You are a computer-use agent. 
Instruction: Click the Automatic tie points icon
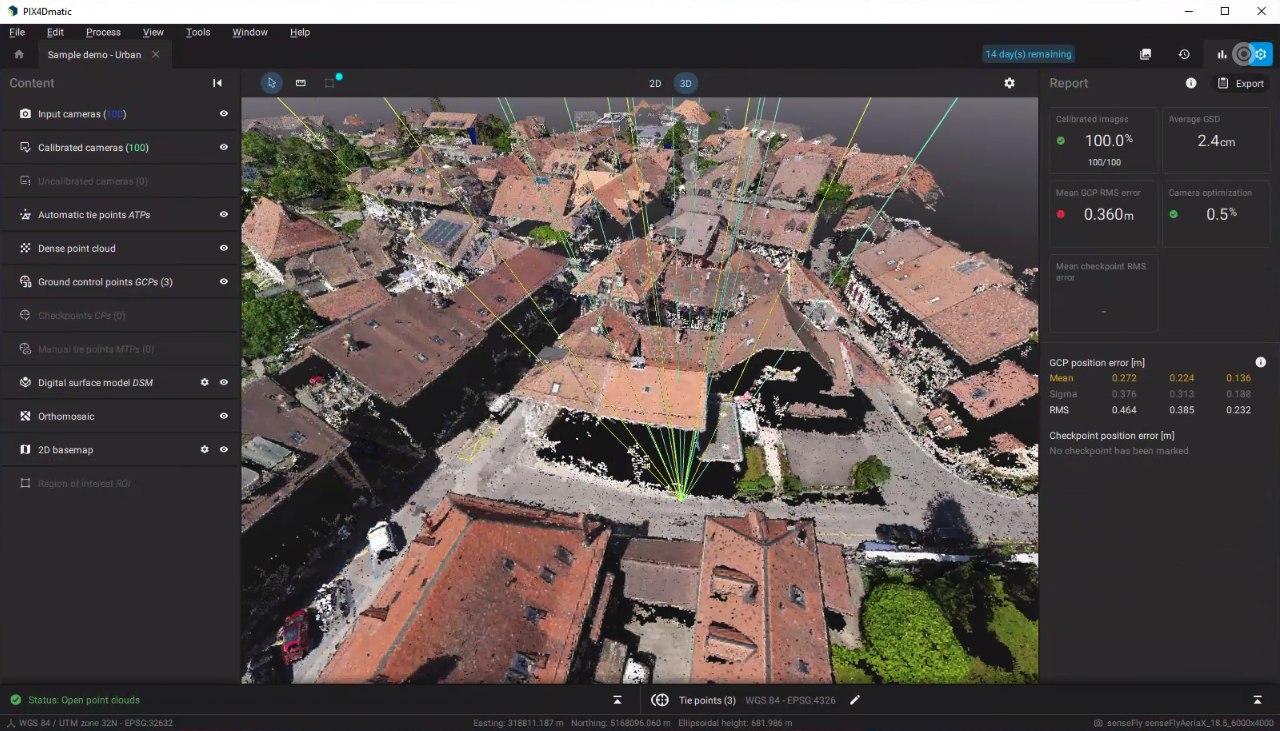26,214
